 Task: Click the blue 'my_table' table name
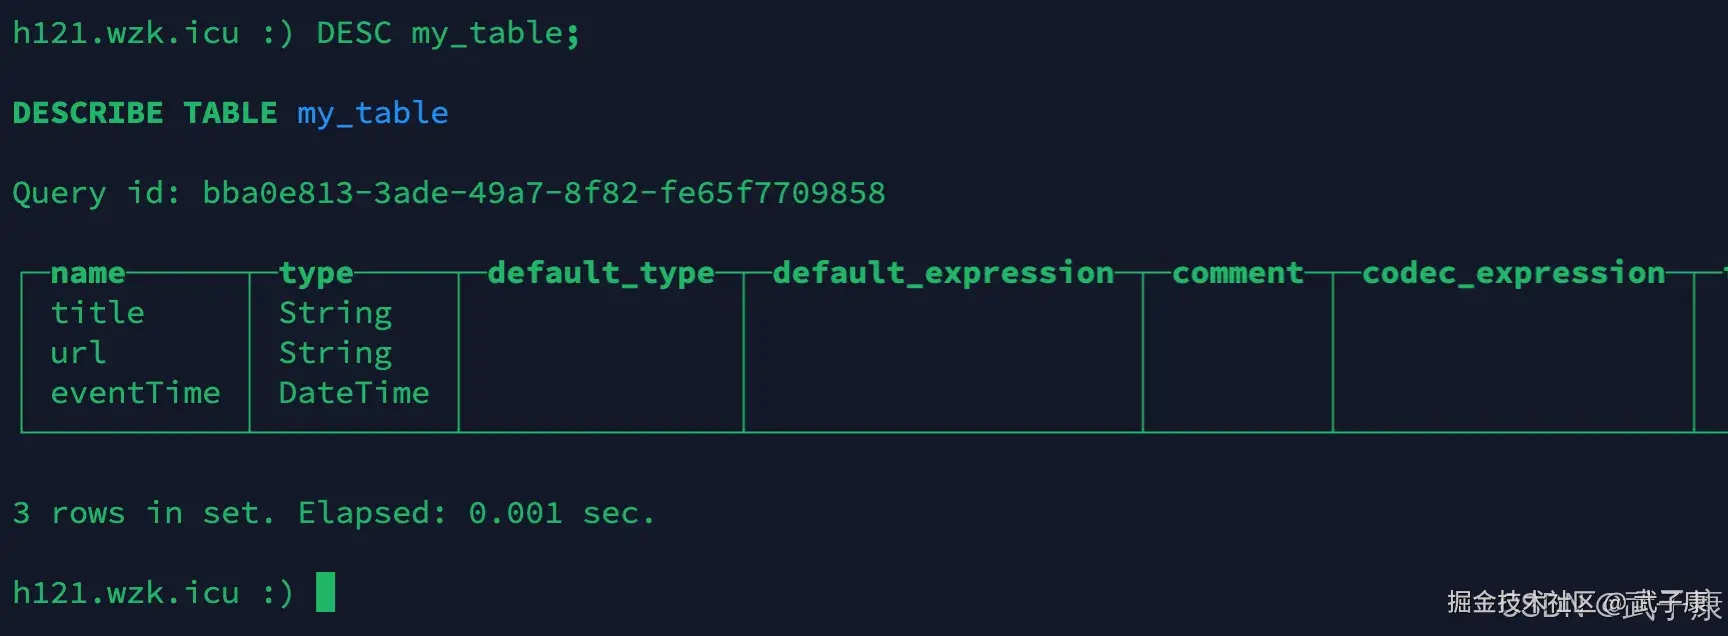(372, 113)
